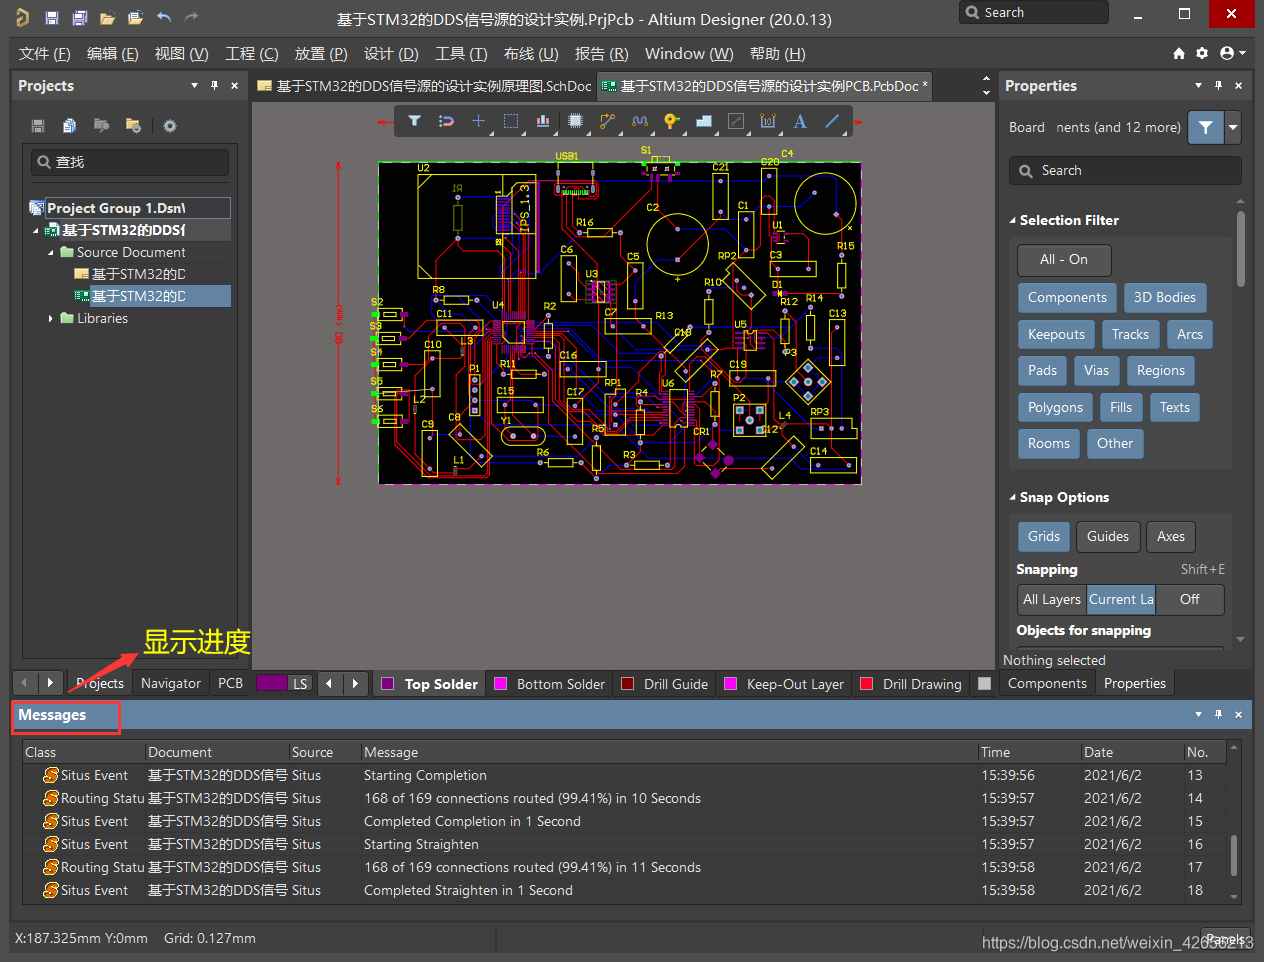1264x962 pixels.
Task: Click the selection filter funnel in the PCB toolbar
Action: coord(414,121)
